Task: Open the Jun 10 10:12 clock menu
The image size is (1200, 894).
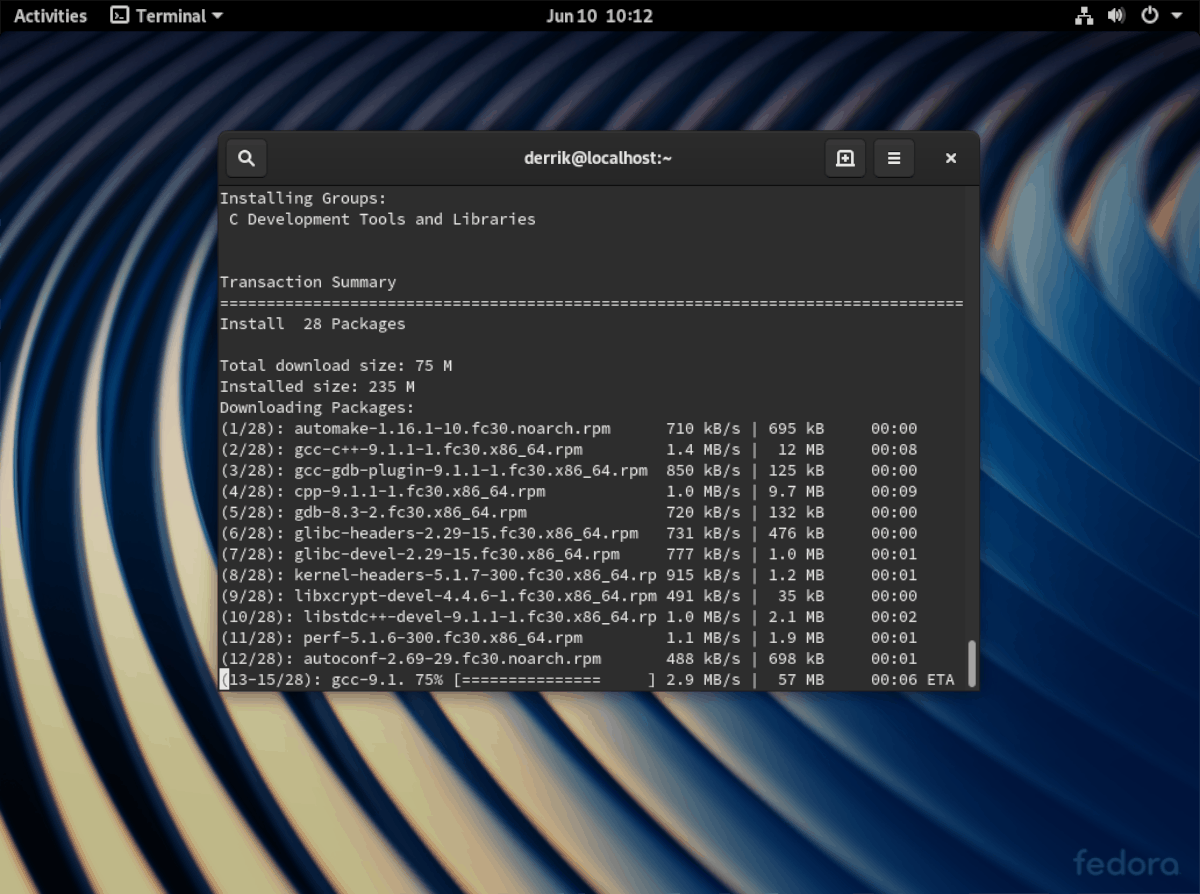Action: tap(599, 16)
